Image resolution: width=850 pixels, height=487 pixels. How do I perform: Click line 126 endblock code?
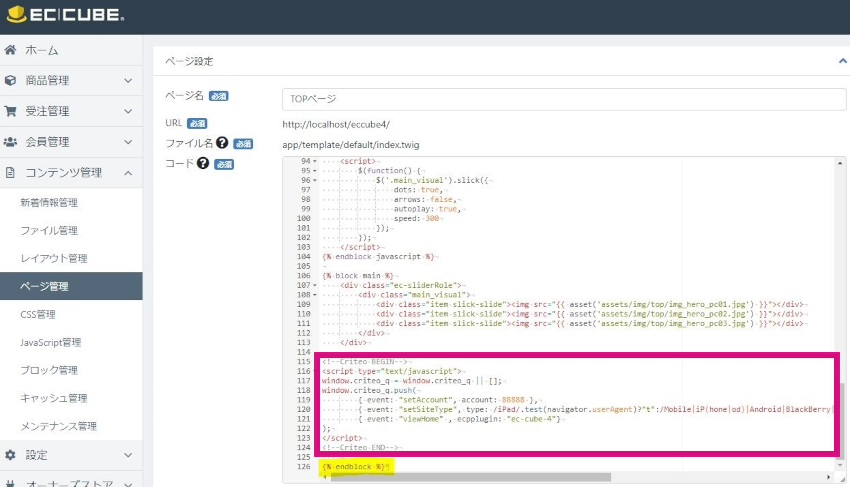tap(356, 466)
